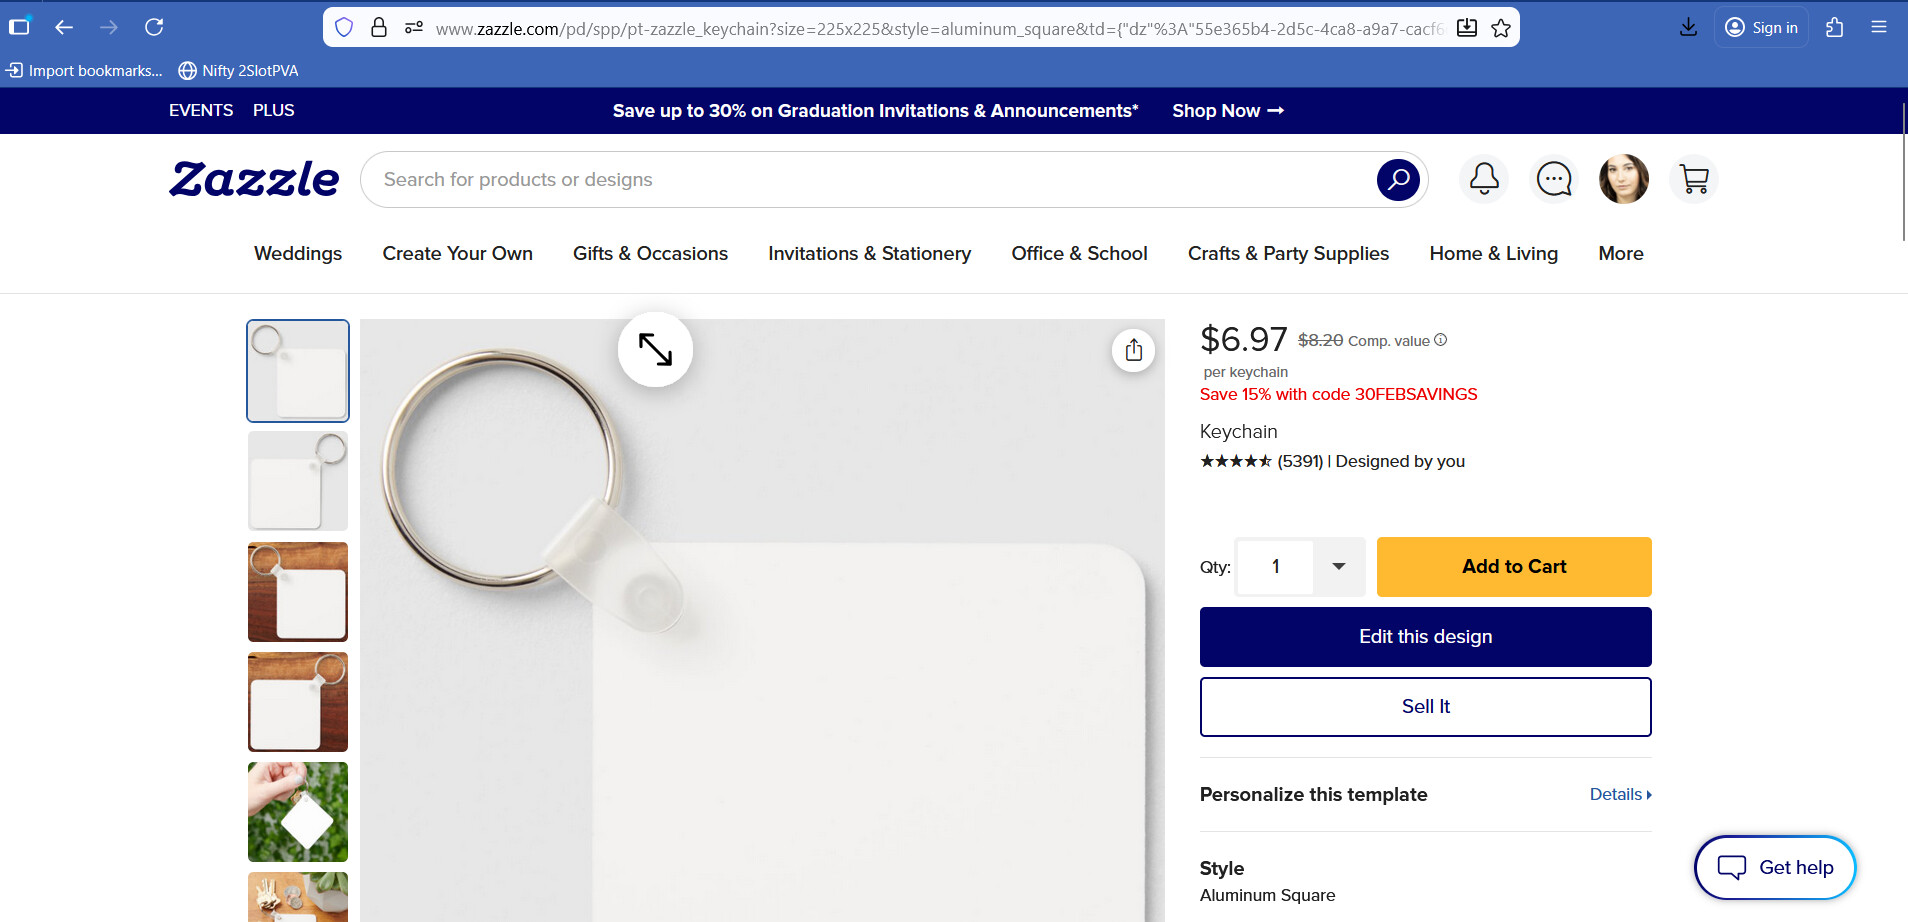Screen dimensions: 1908x922
Task: Click the search magnifier button
Action: (1398, 180)
